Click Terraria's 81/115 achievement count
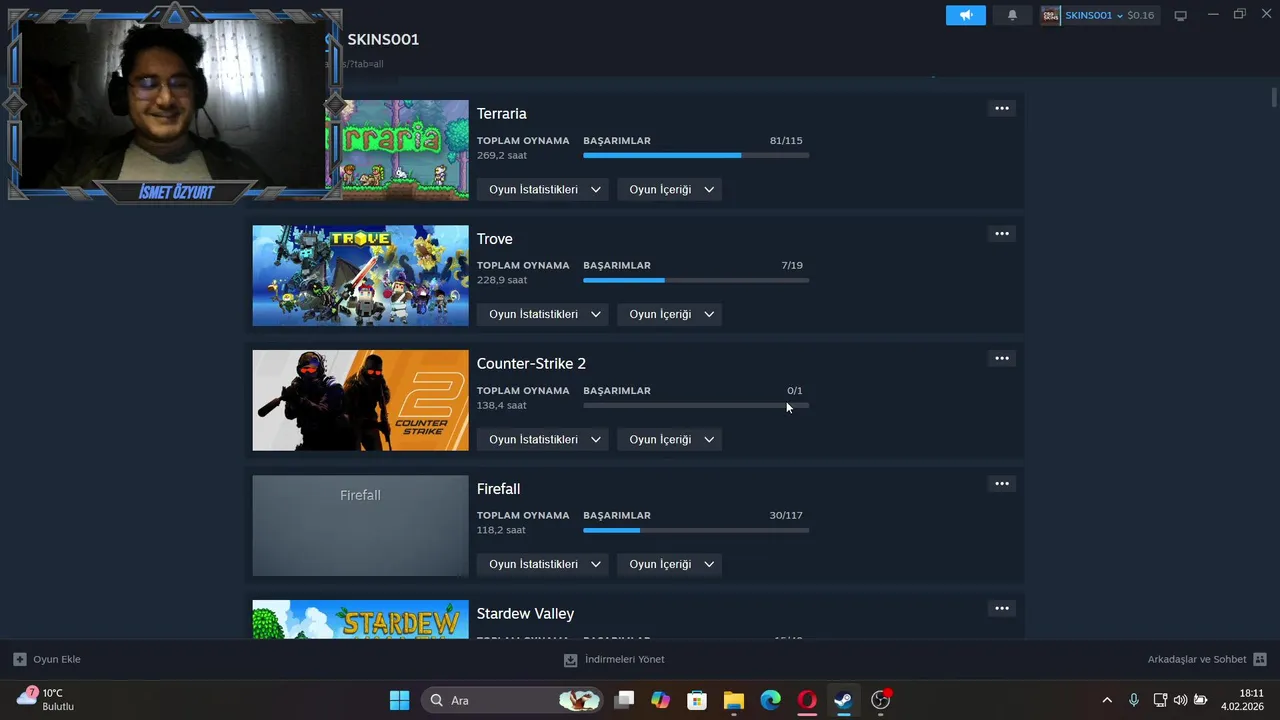 pyautogui.click(x=786, y=141)
